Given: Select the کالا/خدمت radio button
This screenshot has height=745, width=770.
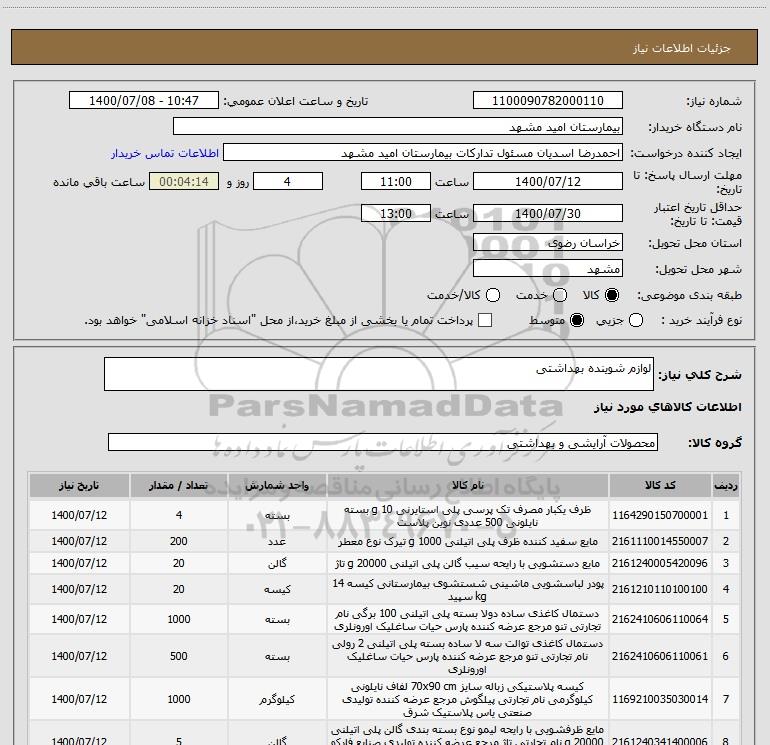Looking at the screenshot, I should point(493,295).
